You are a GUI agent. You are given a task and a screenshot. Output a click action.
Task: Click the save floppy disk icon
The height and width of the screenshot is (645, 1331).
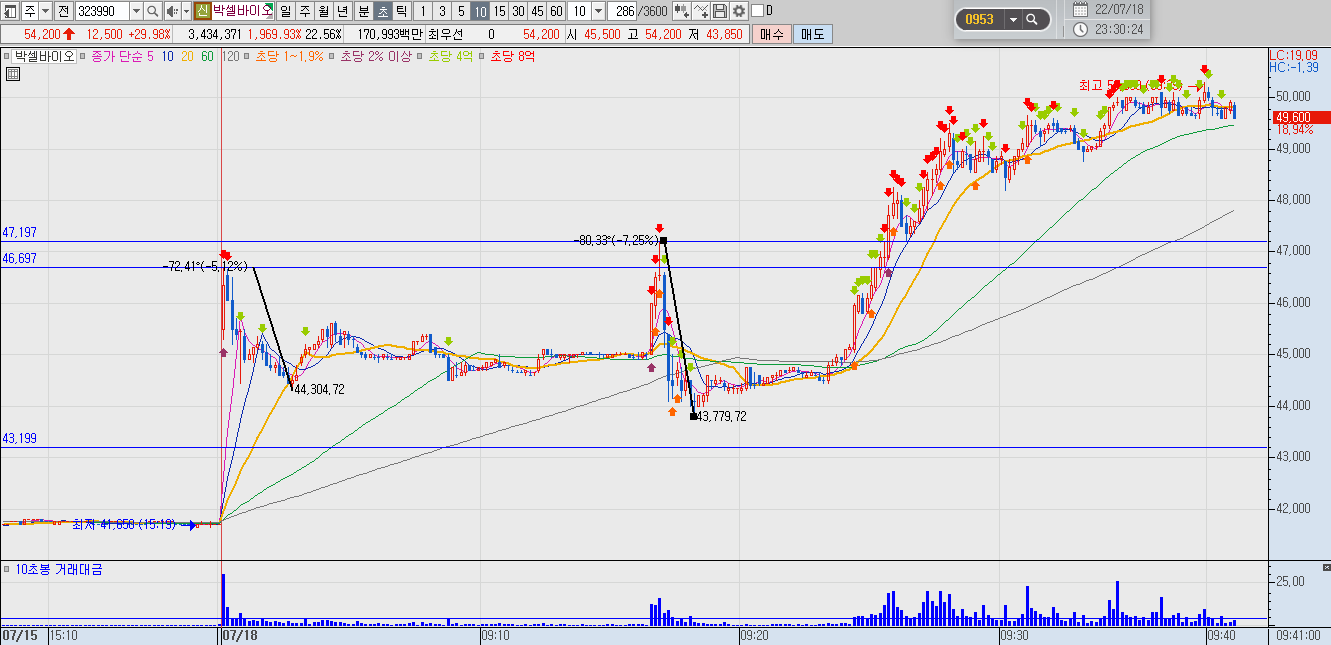coord(720,11)
